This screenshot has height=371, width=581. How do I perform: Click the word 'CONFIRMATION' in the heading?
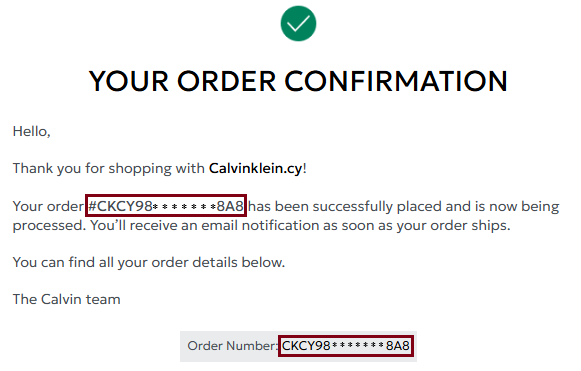click(x=396, y=81)
